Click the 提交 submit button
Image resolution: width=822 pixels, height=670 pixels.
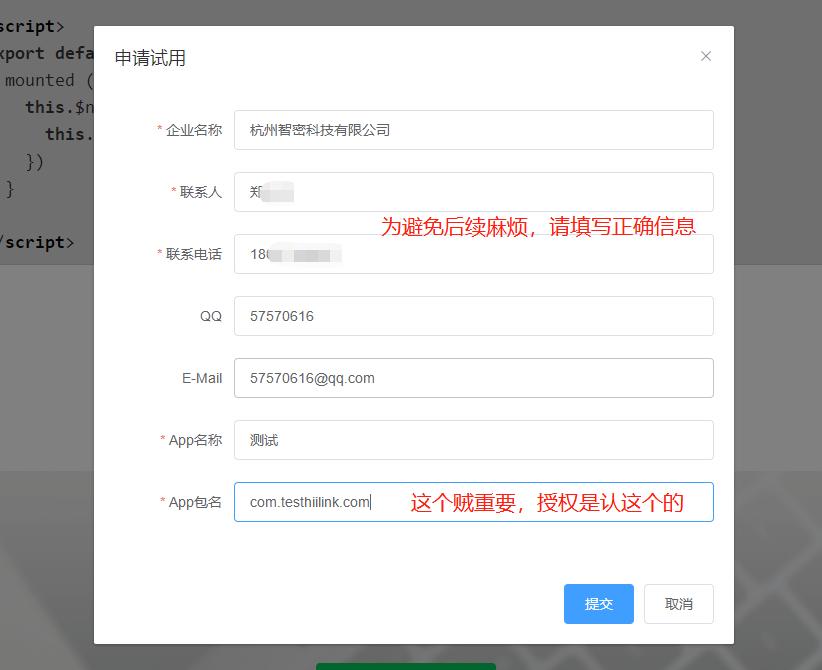[598, 604]
